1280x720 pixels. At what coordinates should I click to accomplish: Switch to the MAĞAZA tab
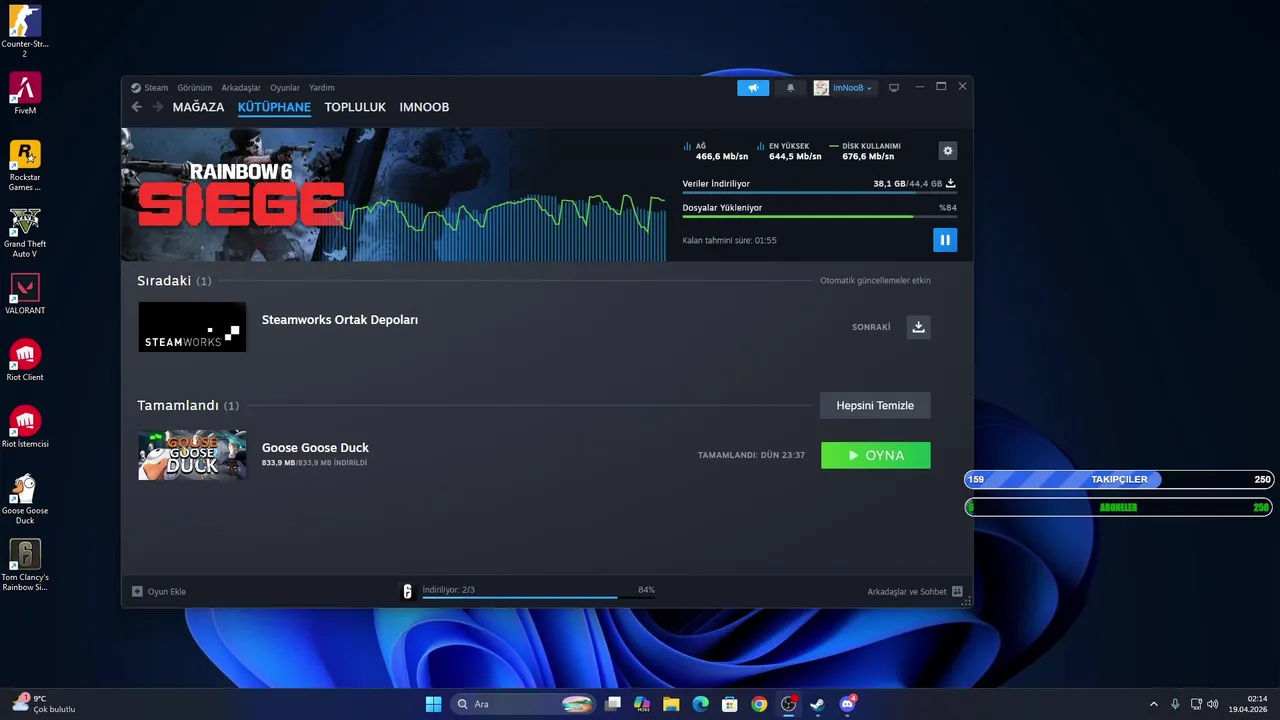198,107
